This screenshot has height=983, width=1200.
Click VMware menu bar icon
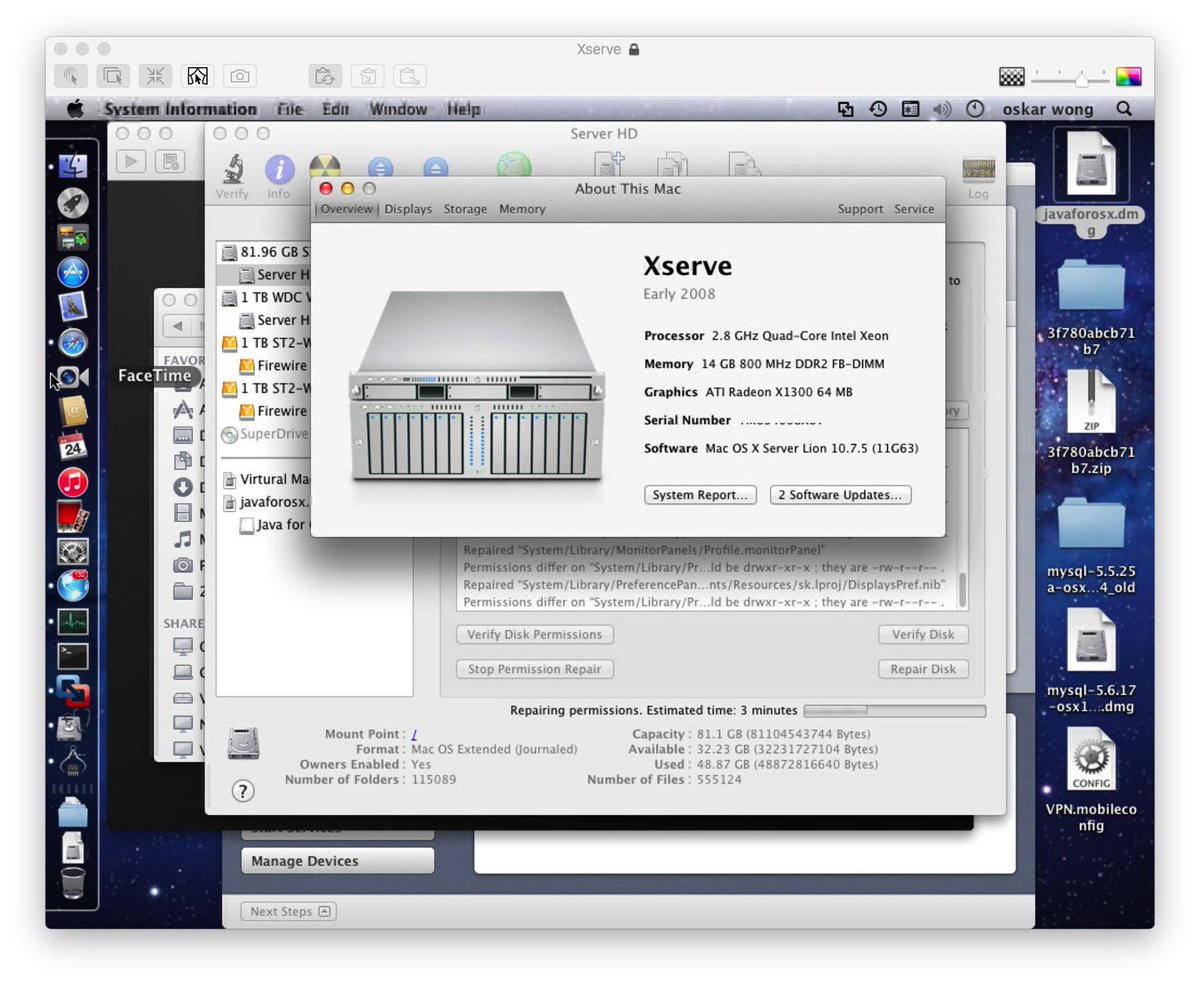click(845, 109)
